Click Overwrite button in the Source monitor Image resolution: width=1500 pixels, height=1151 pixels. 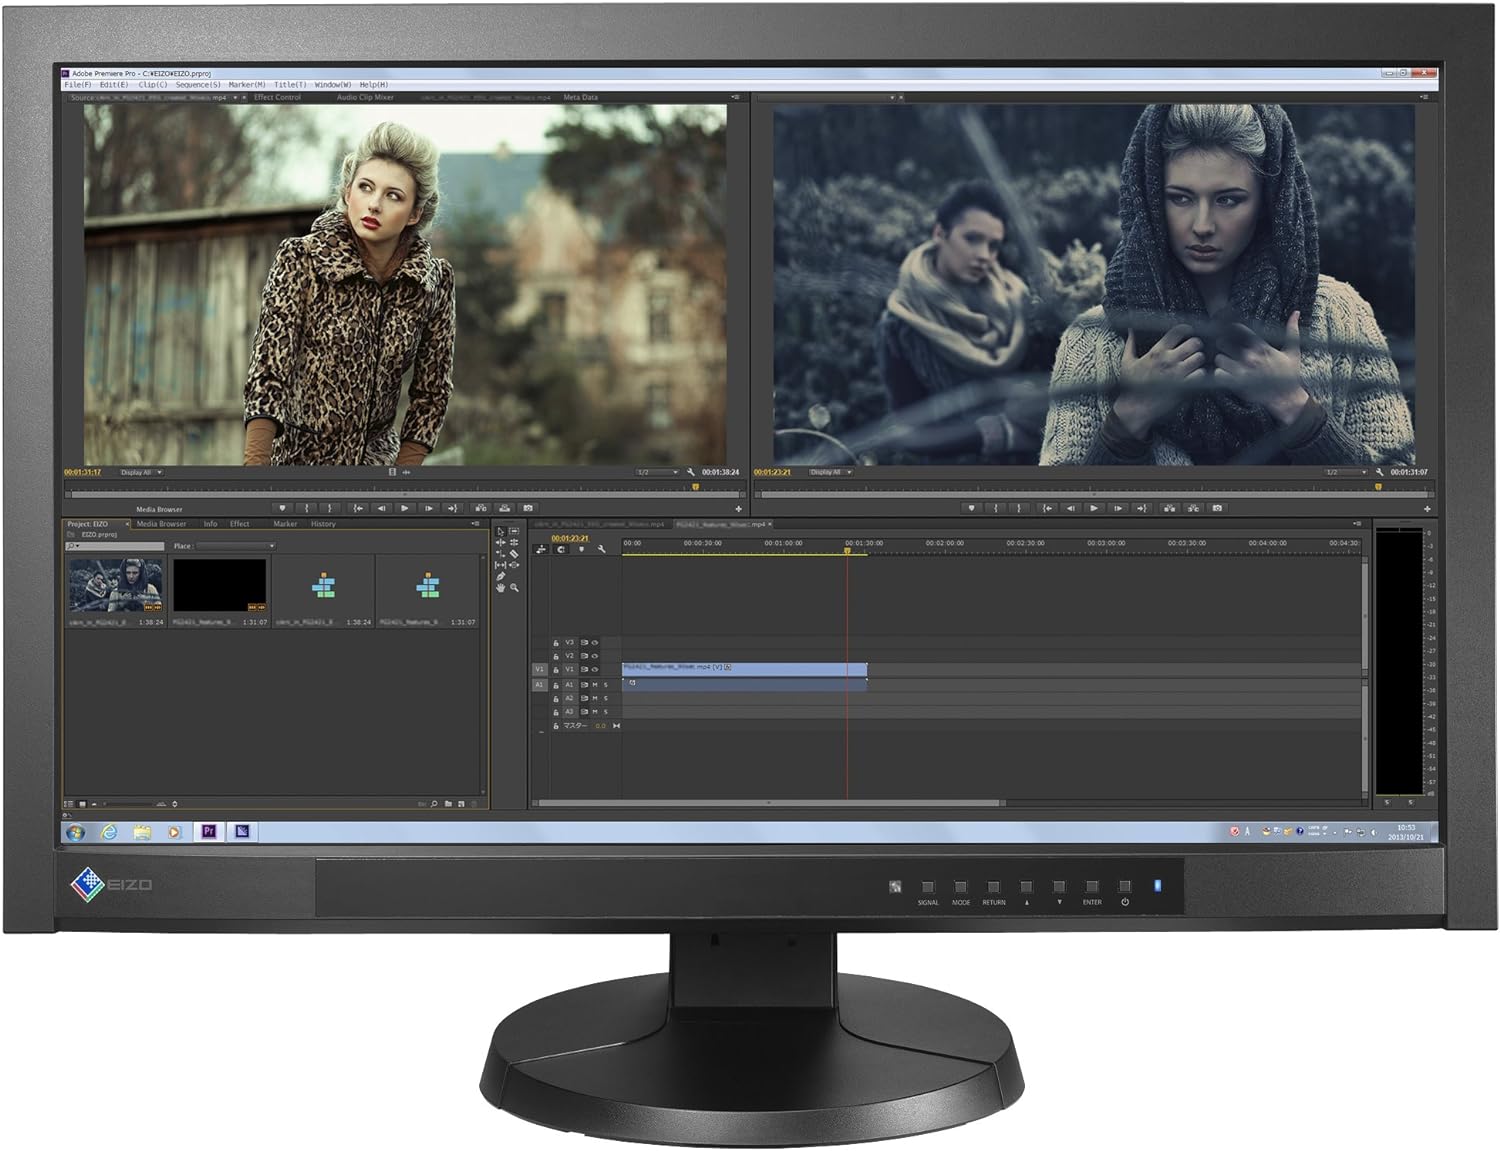tap(505, 508)
